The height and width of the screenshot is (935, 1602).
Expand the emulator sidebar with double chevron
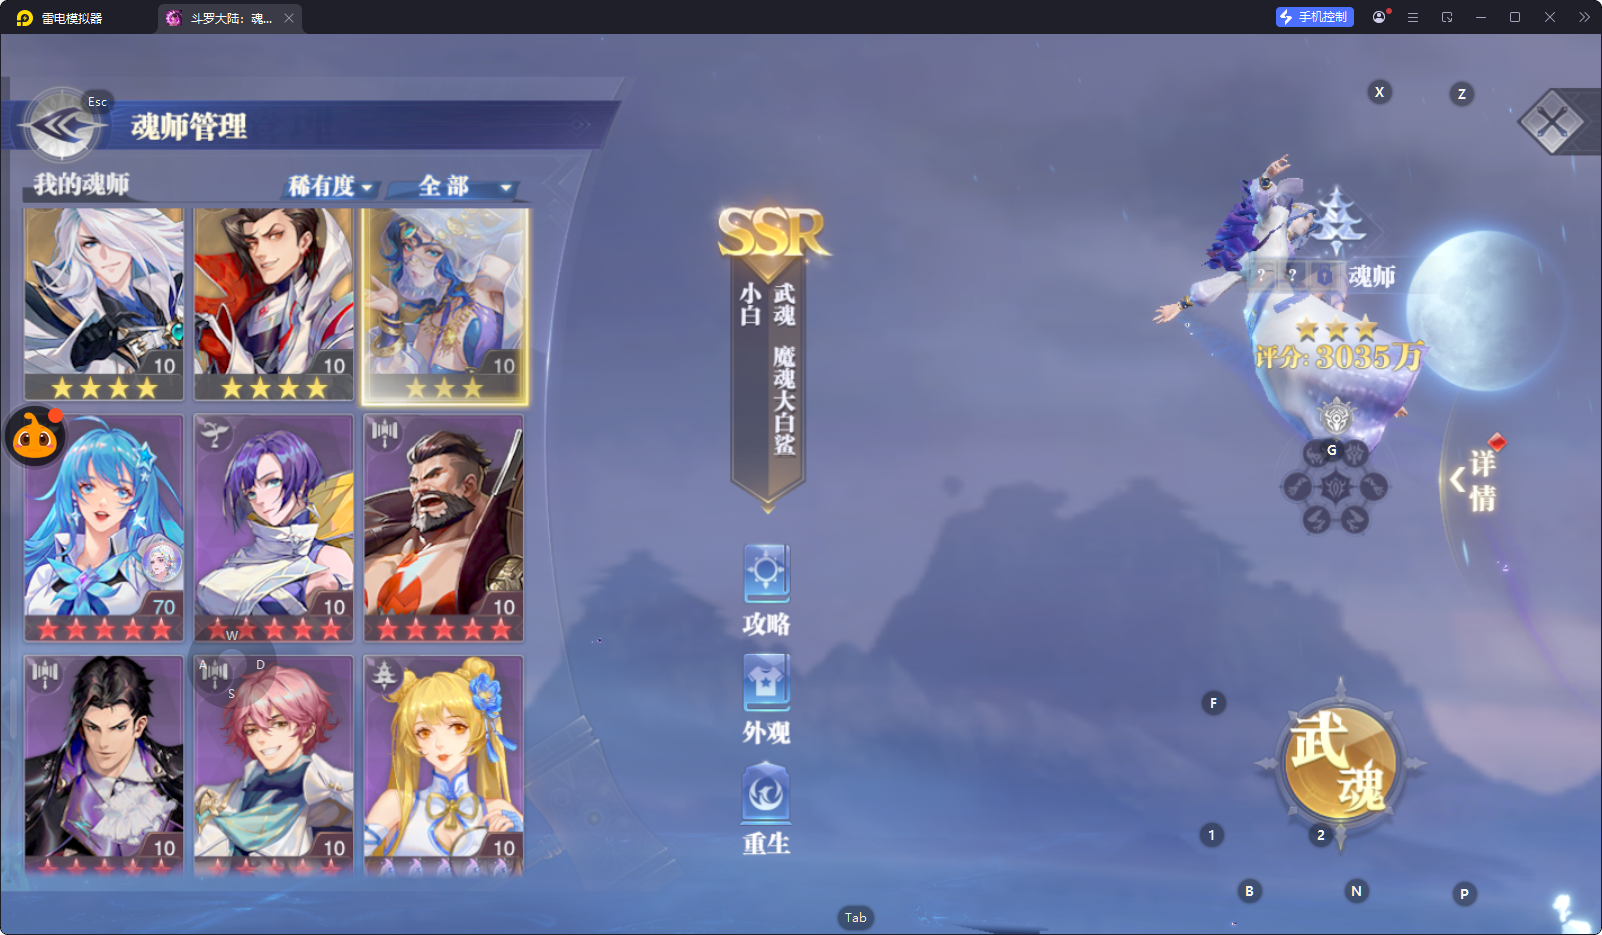[1584, 17]
